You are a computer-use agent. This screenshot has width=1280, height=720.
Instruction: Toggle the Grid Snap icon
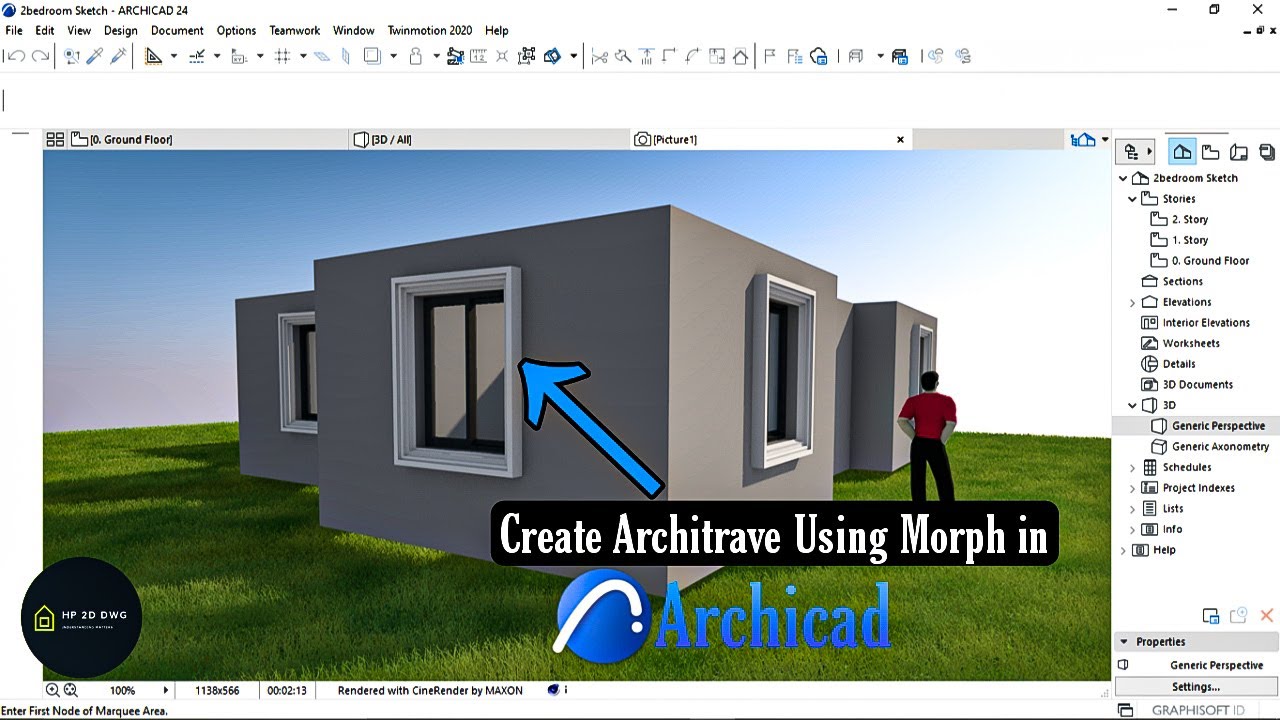282,56
